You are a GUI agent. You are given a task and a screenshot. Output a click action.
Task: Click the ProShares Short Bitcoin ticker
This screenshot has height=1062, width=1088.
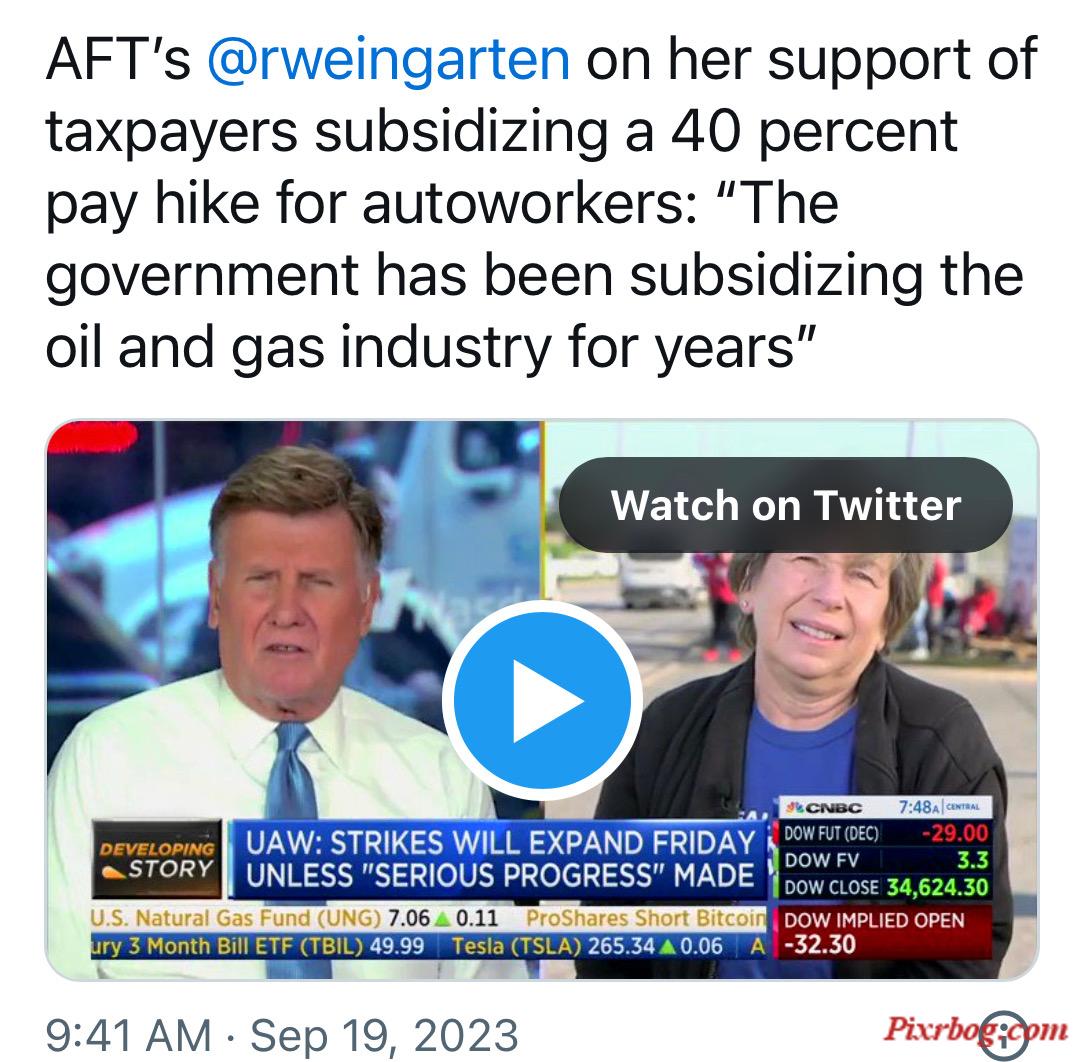(x=645, y=918)
